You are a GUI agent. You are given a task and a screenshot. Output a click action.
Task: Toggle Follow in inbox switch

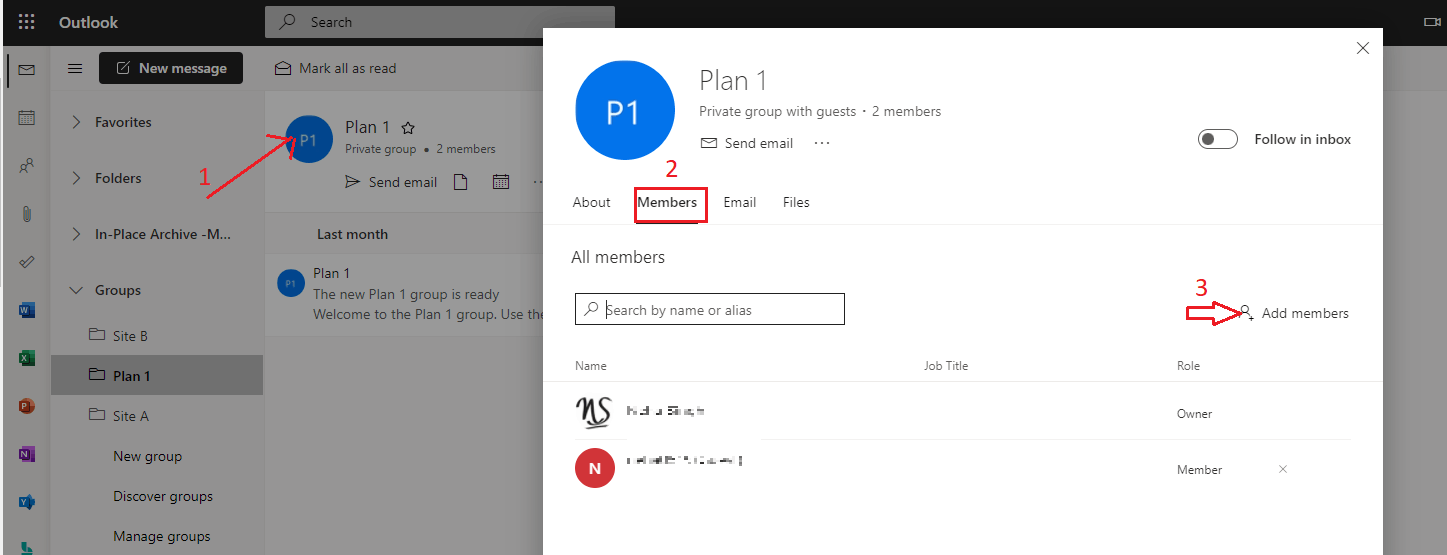coord(1218,139)
